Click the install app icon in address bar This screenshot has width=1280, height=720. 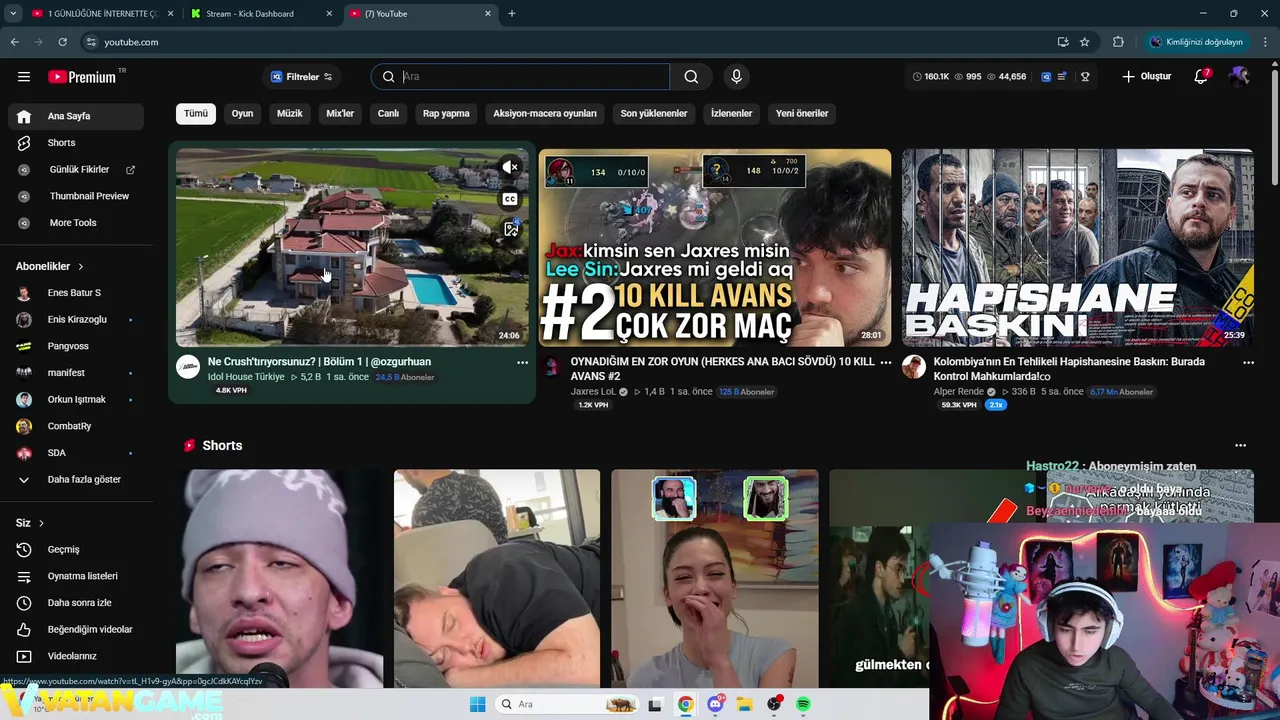pyautogui.click(x=1062, y=42)
